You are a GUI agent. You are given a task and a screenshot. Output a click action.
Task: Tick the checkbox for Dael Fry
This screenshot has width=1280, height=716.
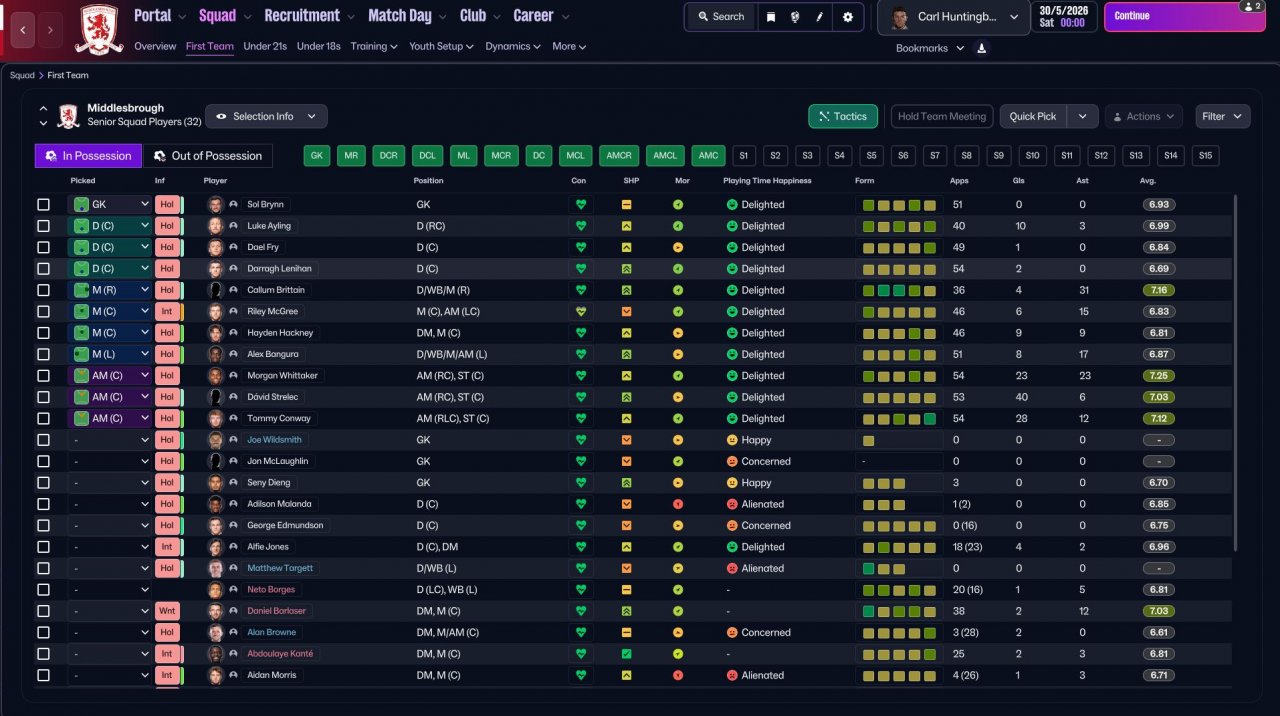(43, 247)
